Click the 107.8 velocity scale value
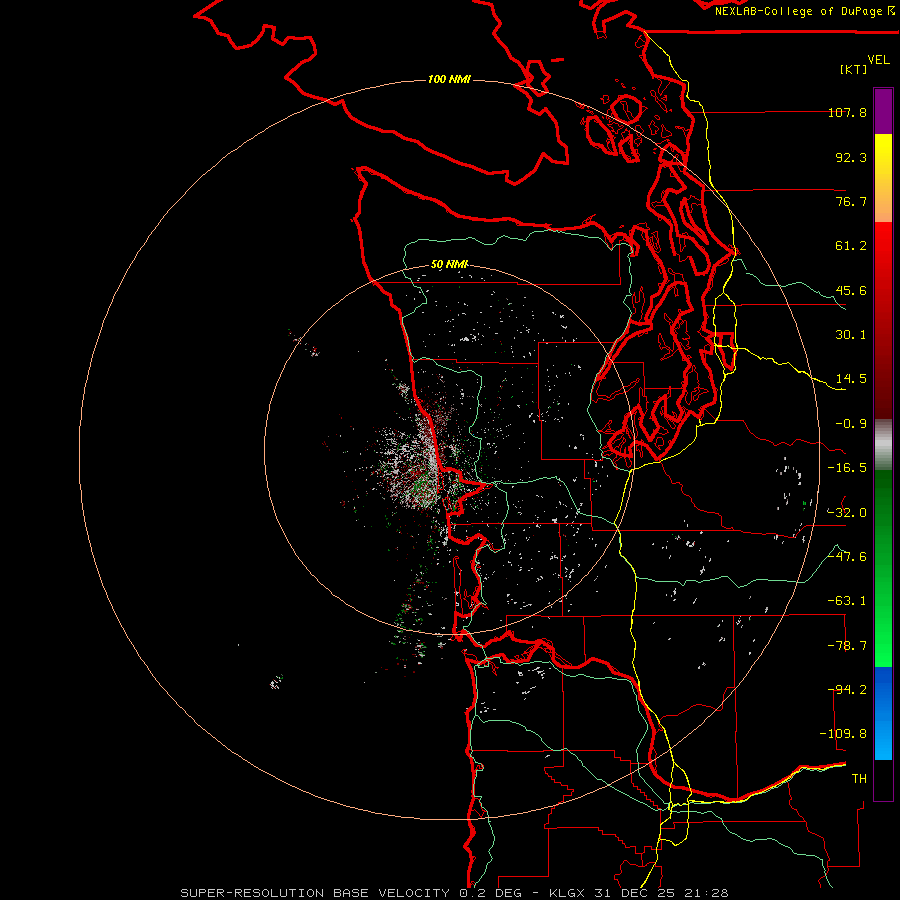Viewport: 900px width, 900px height. [x=847, y=112]
